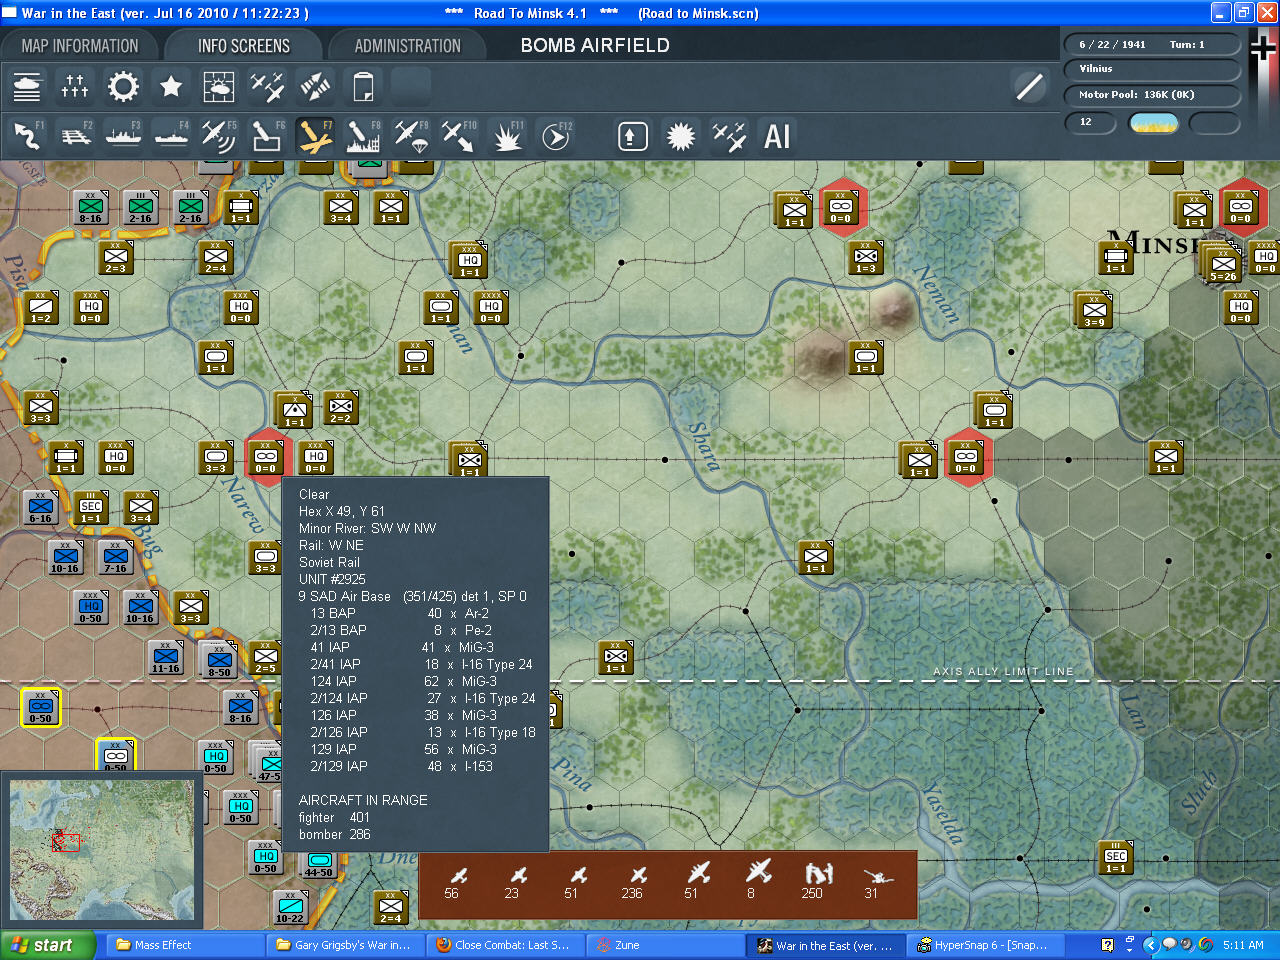Select the F2 rail mode icon
Image resolution: width=1280 pixels, height=960 pixels.
[x=75, y=136]
